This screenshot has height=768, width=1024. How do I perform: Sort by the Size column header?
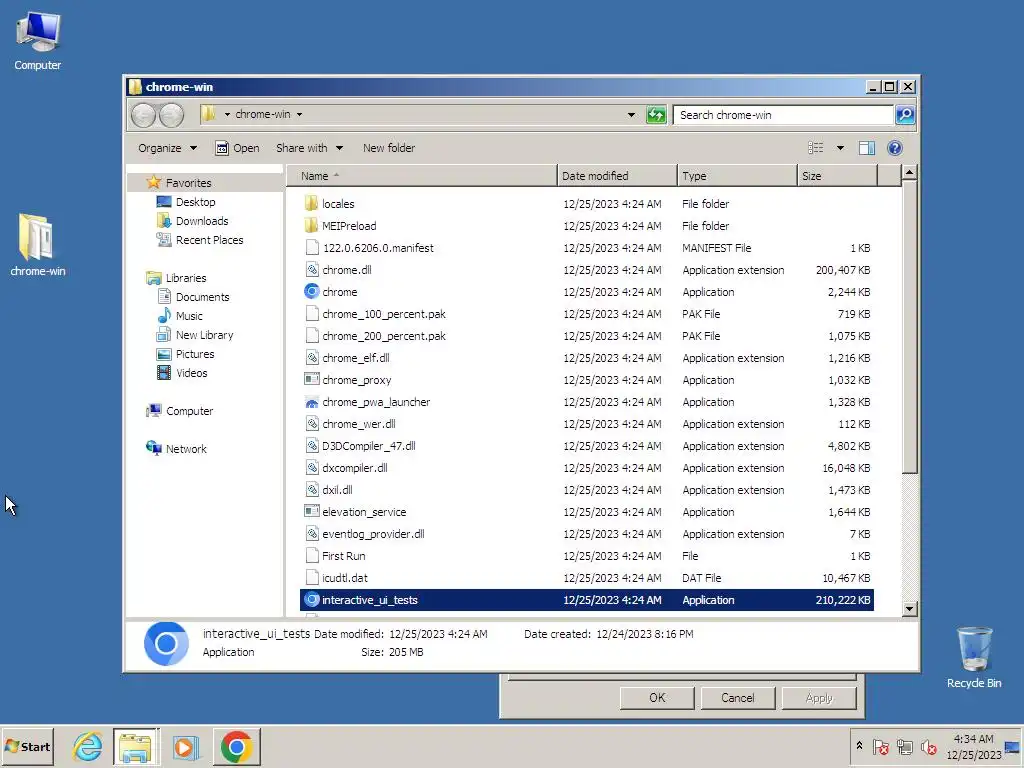[x=837, y=176]
